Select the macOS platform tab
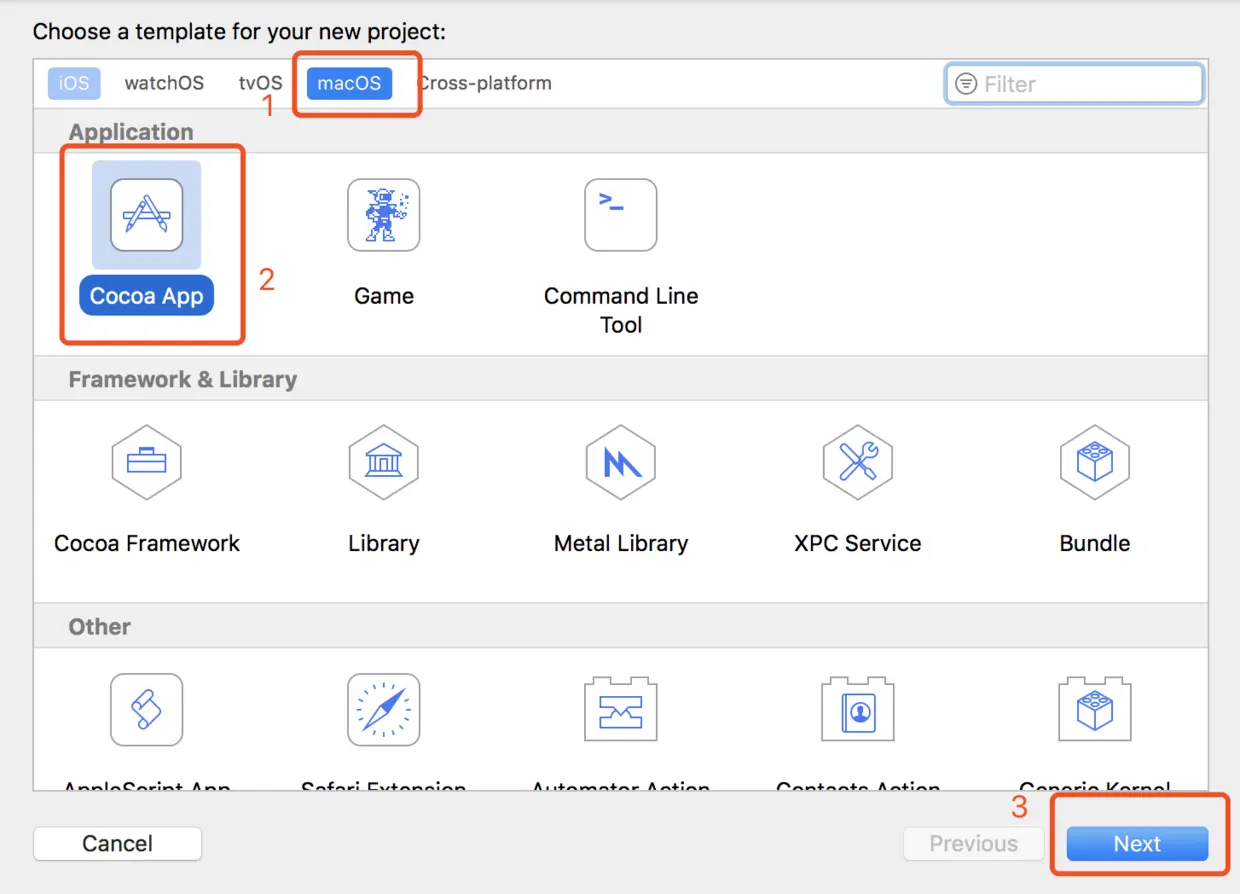 click(349, 83)
